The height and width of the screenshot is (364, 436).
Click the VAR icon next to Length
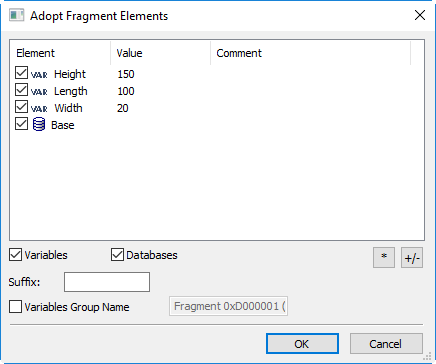click(39, 92)
